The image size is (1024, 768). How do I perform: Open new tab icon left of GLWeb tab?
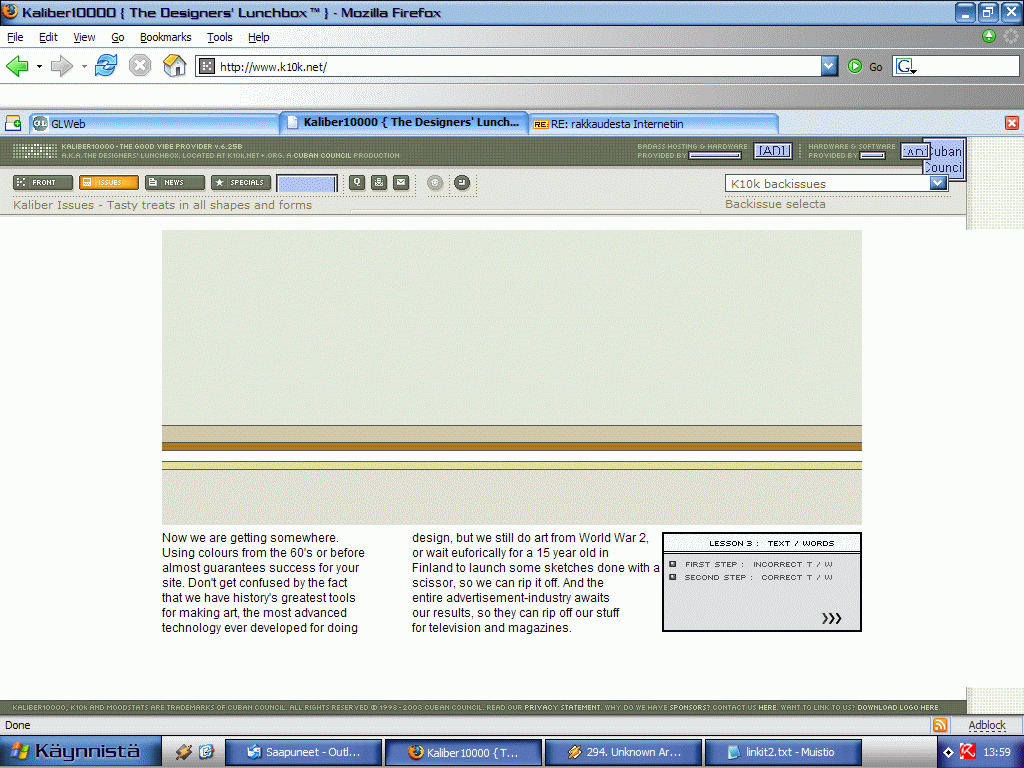(x=13, y=123)
